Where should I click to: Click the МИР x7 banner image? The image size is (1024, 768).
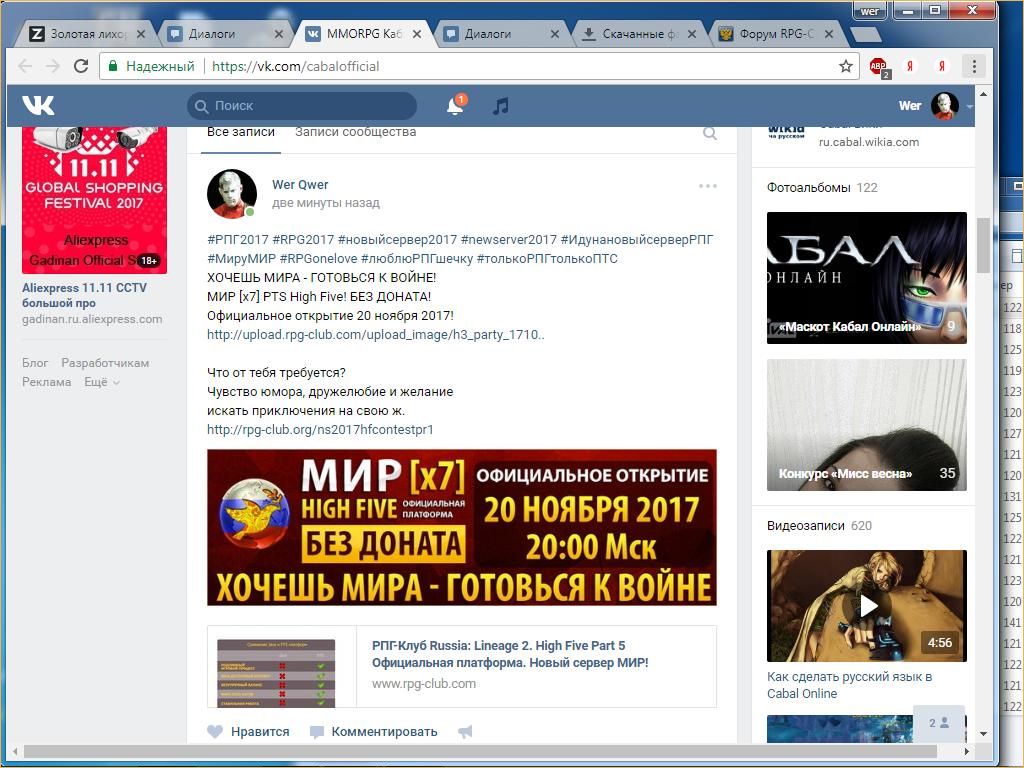pyautogui.click(x=462, y=527)
